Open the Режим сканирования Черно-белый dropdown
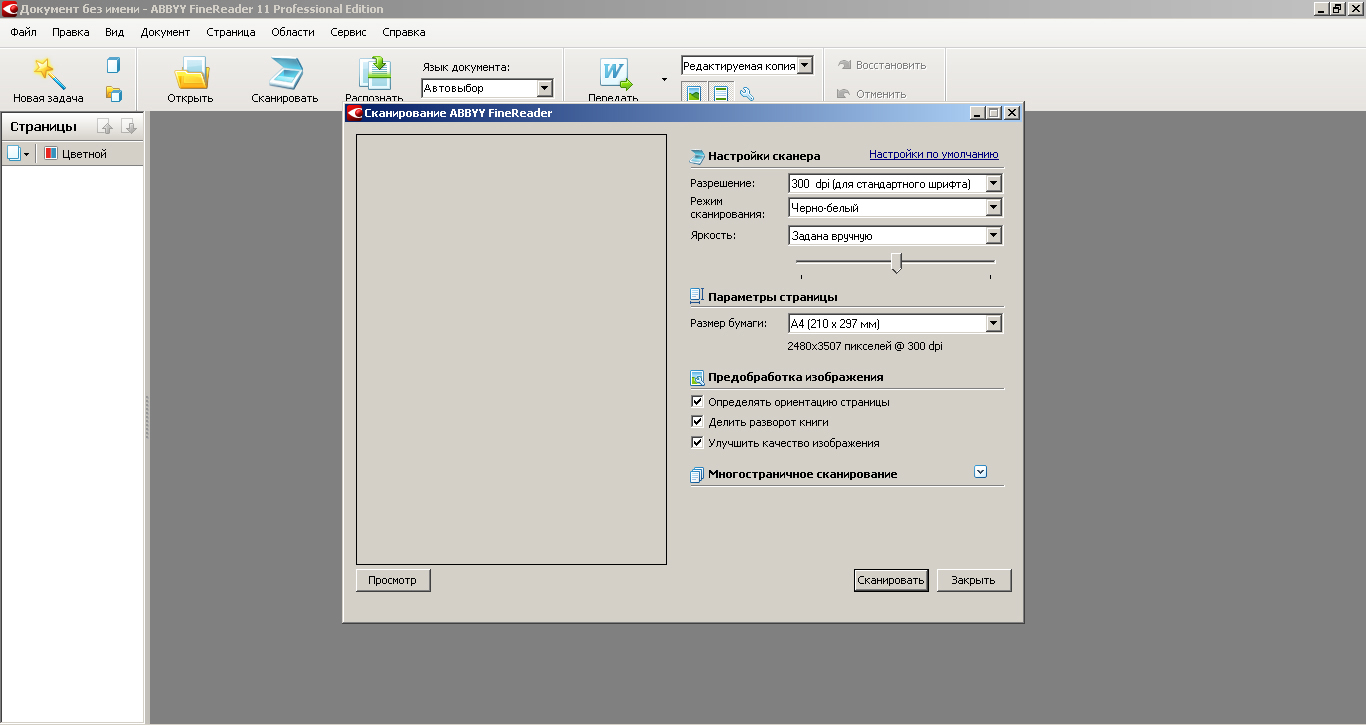 (x=993, y=208)
